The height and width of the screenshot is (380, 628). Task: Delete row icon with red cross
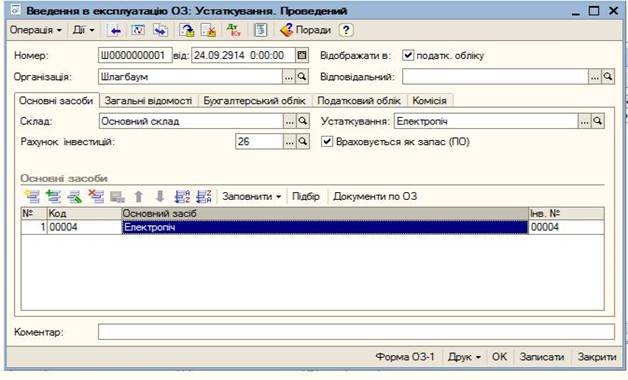(96, 196)
